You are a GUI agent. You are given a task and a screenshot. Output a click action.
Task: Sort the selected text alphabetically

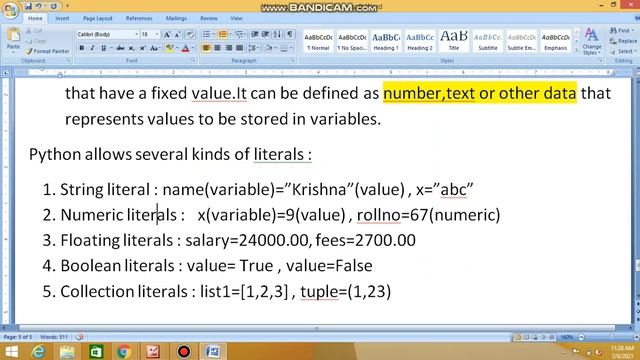(277, 35)
